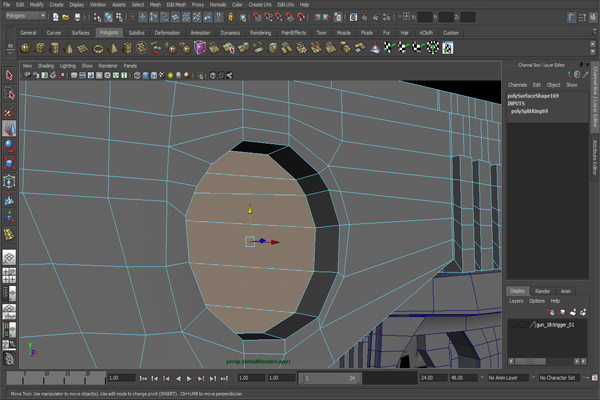Select the gun_18:trigger_01 layer name
Viewport: 600px width, 400px height.
coord(555,325)
